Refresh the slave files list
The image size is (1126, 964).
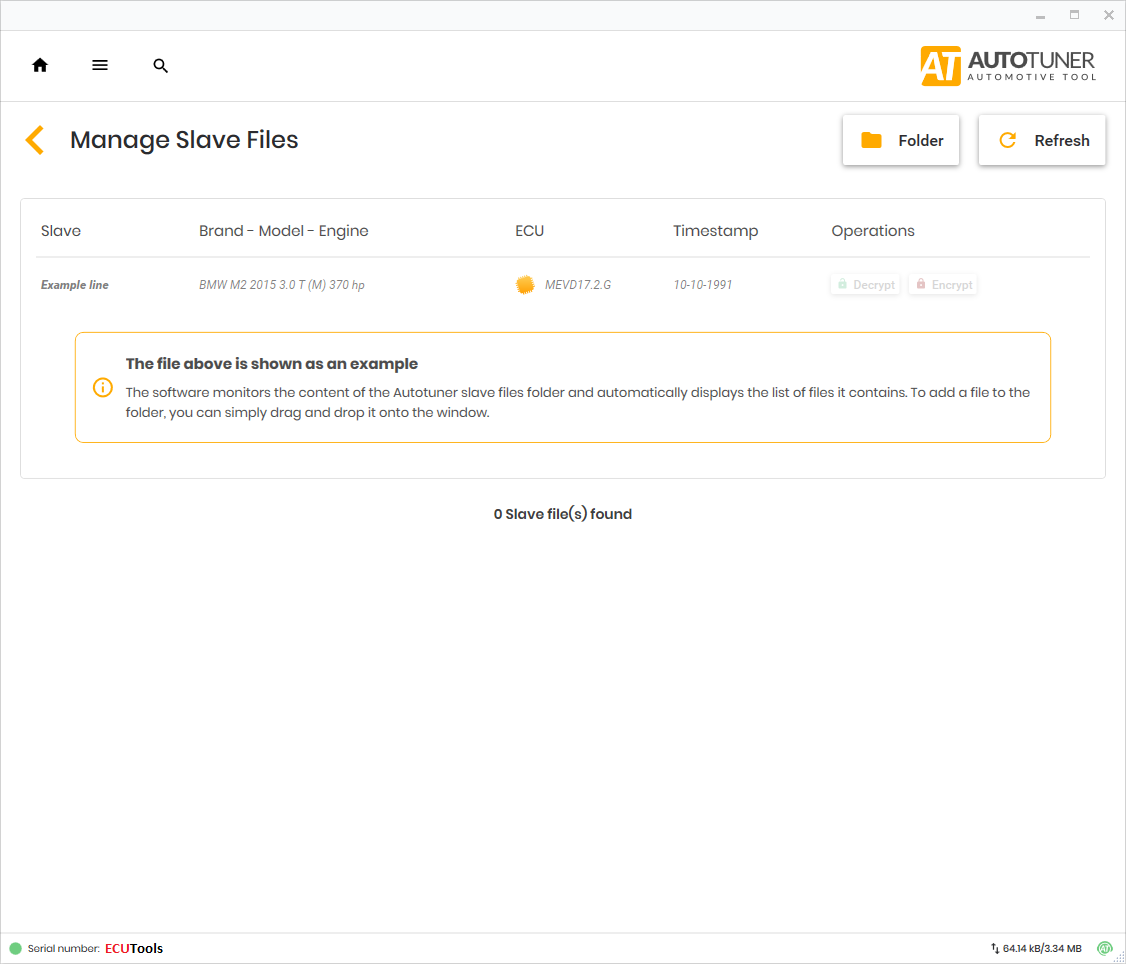(x=1042, y=141)
